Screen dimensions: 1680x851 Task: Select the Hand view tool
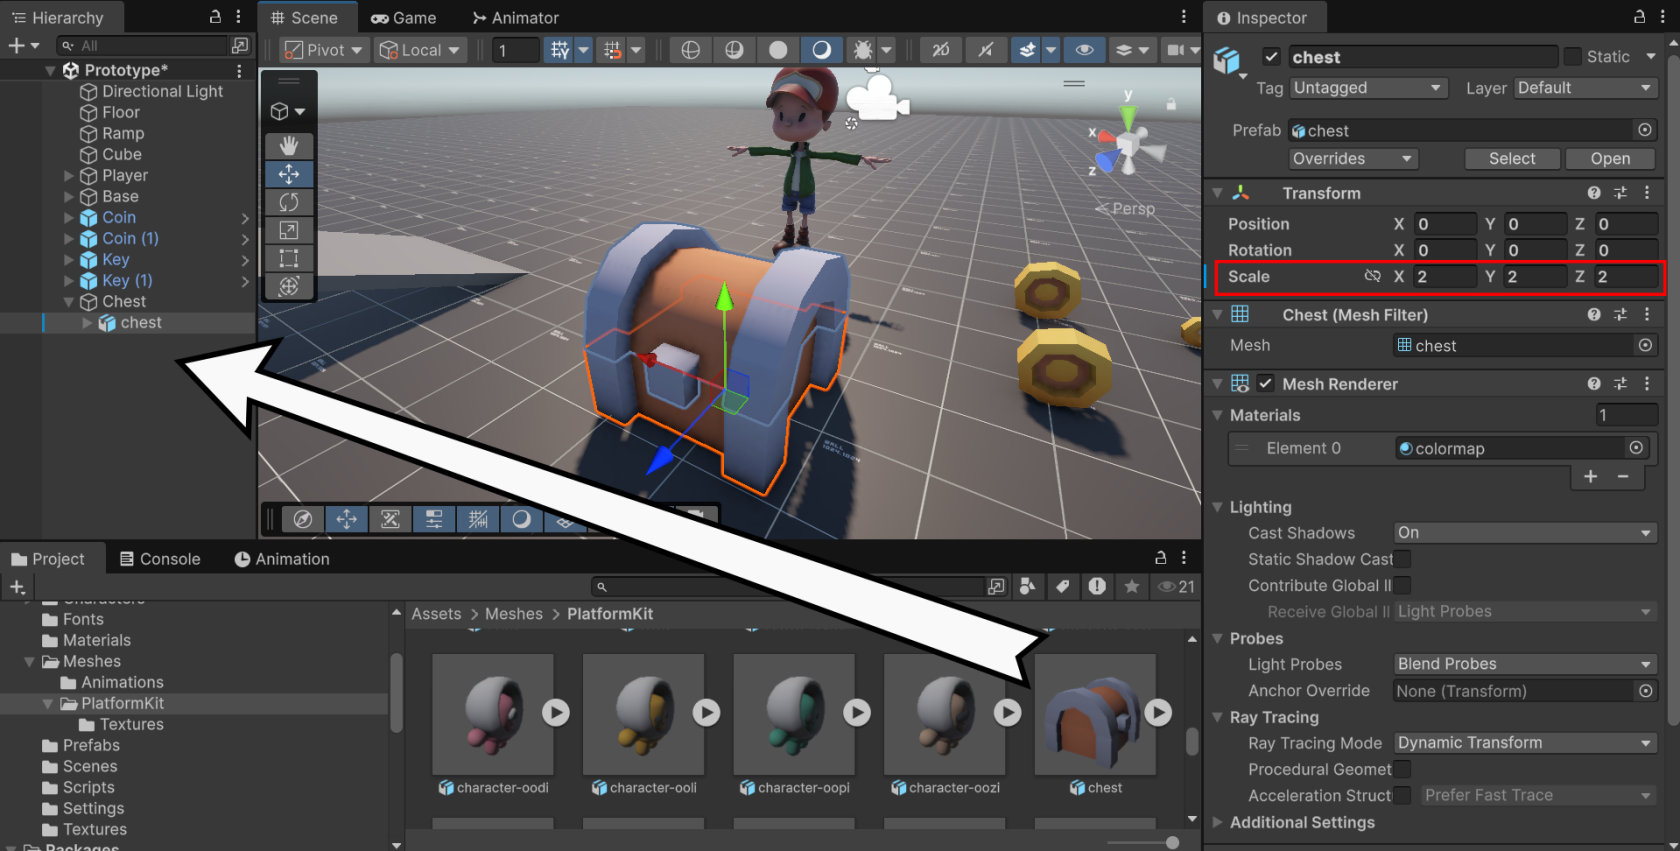[x=289, y=146]
